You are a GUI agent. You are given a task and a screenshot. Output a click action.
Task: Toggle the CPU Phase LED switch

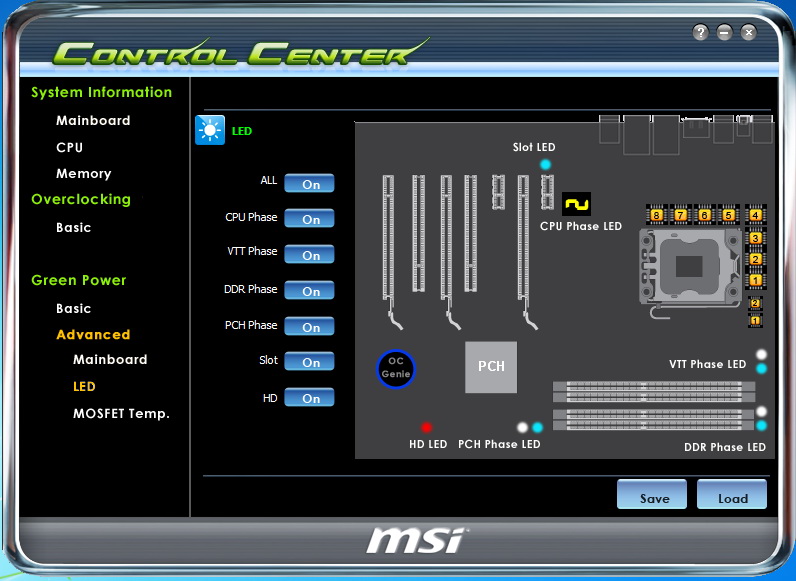(x=310, y=219)
